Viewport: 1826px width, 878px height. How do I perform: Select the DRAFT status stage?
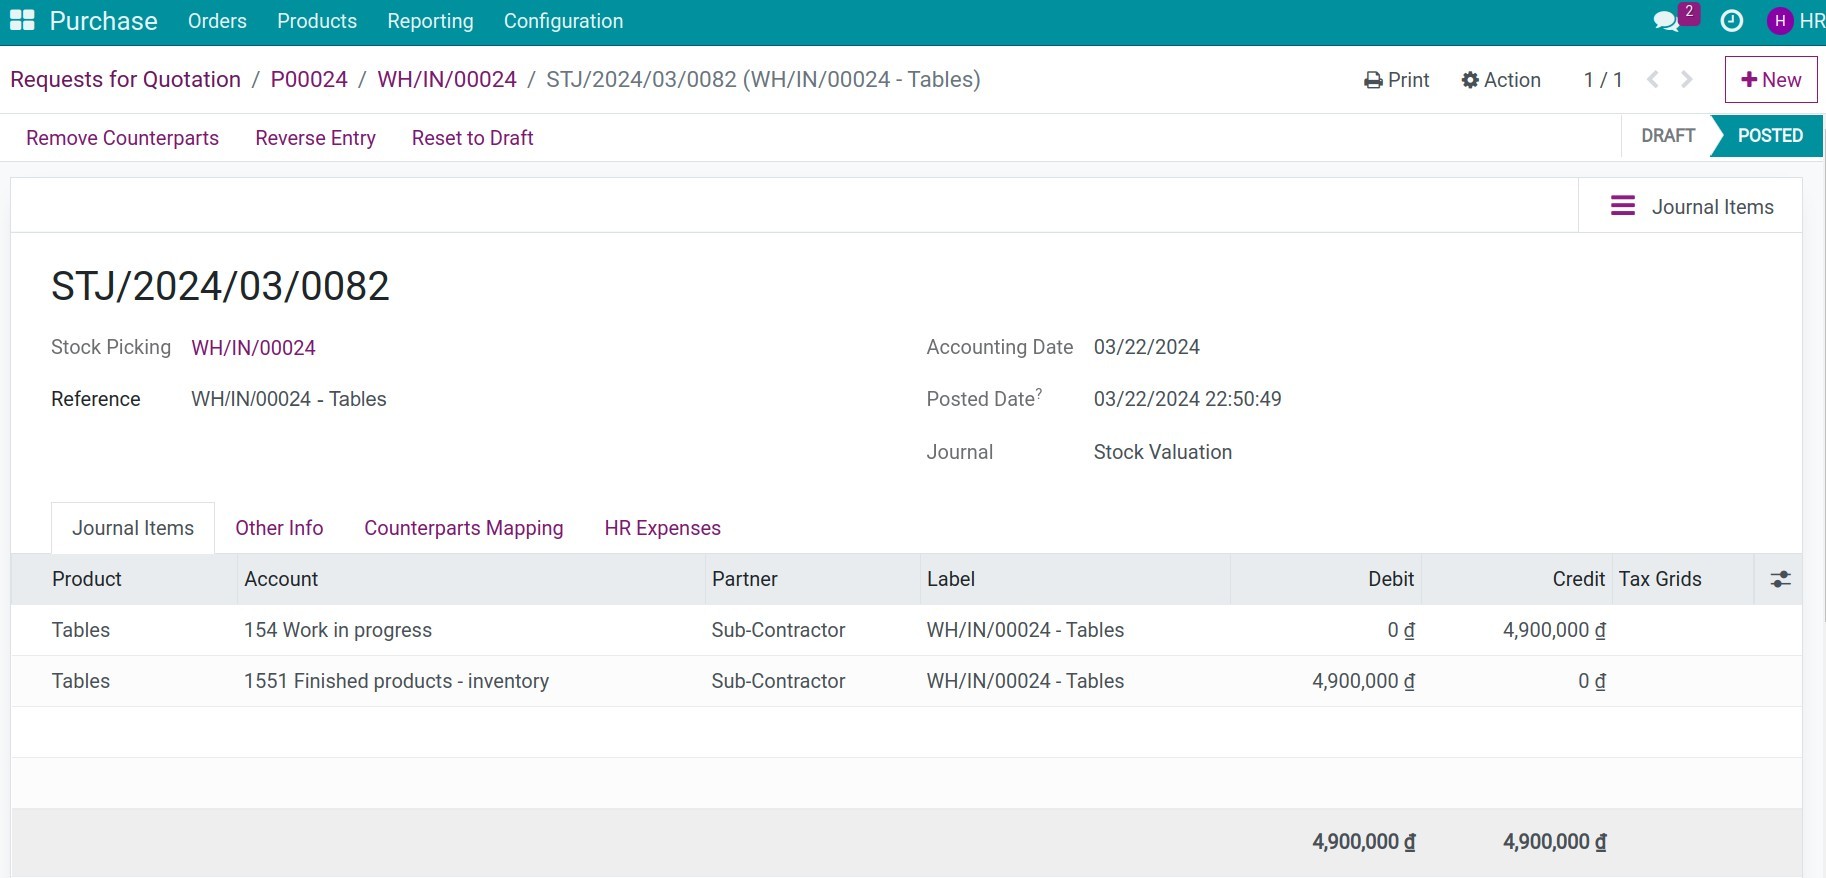click(1667, 136)
